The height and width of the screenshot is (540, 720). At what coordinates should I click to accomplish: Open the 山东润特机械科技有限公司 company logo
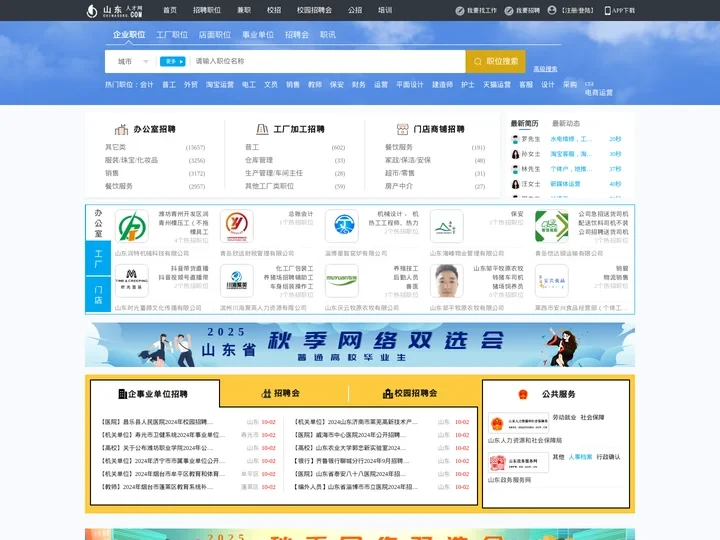click(x=132, y=226)
